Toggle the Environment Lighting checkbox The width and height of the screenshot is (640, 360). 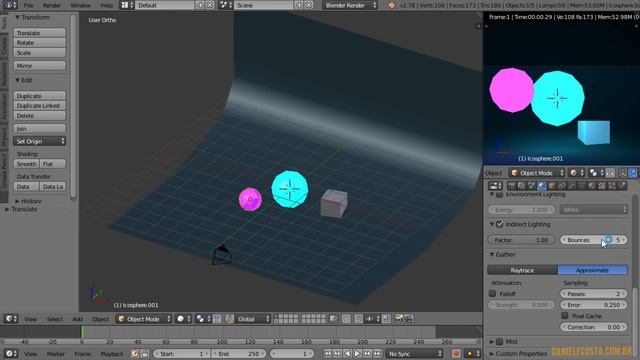500,195
